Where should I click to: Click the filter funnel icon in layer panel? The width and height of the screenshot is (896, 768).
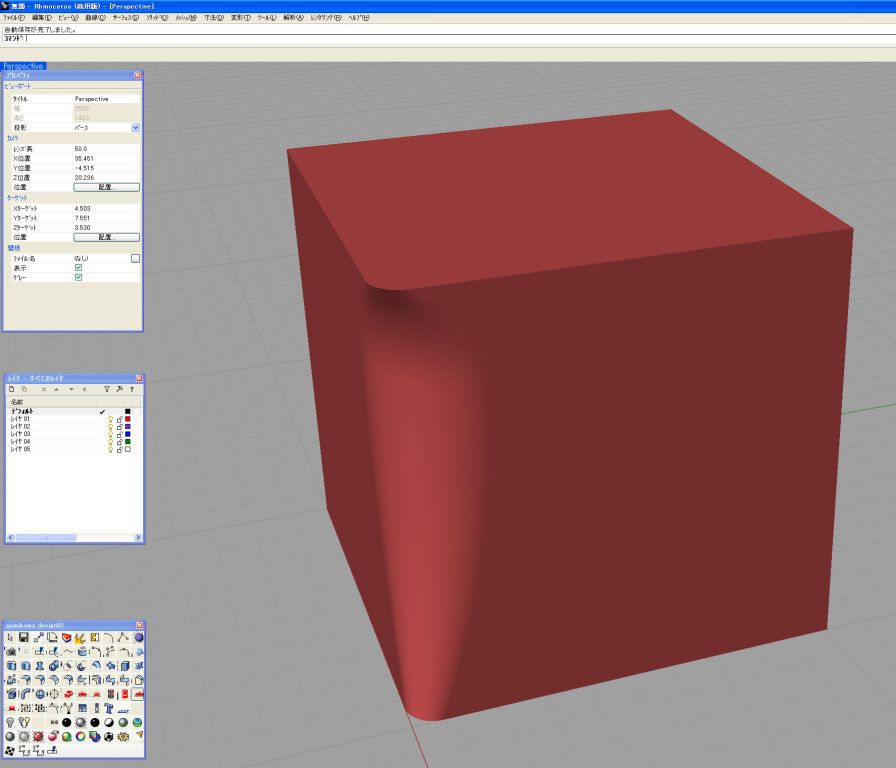click(x=107, y=388)
